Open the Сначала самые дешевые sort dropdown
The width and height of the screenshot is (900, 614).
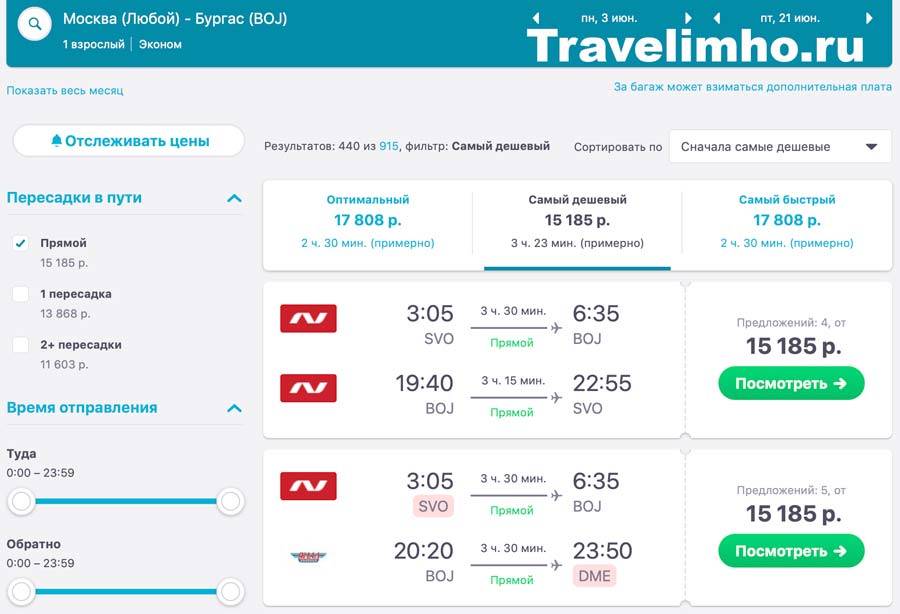coord(780,147)
